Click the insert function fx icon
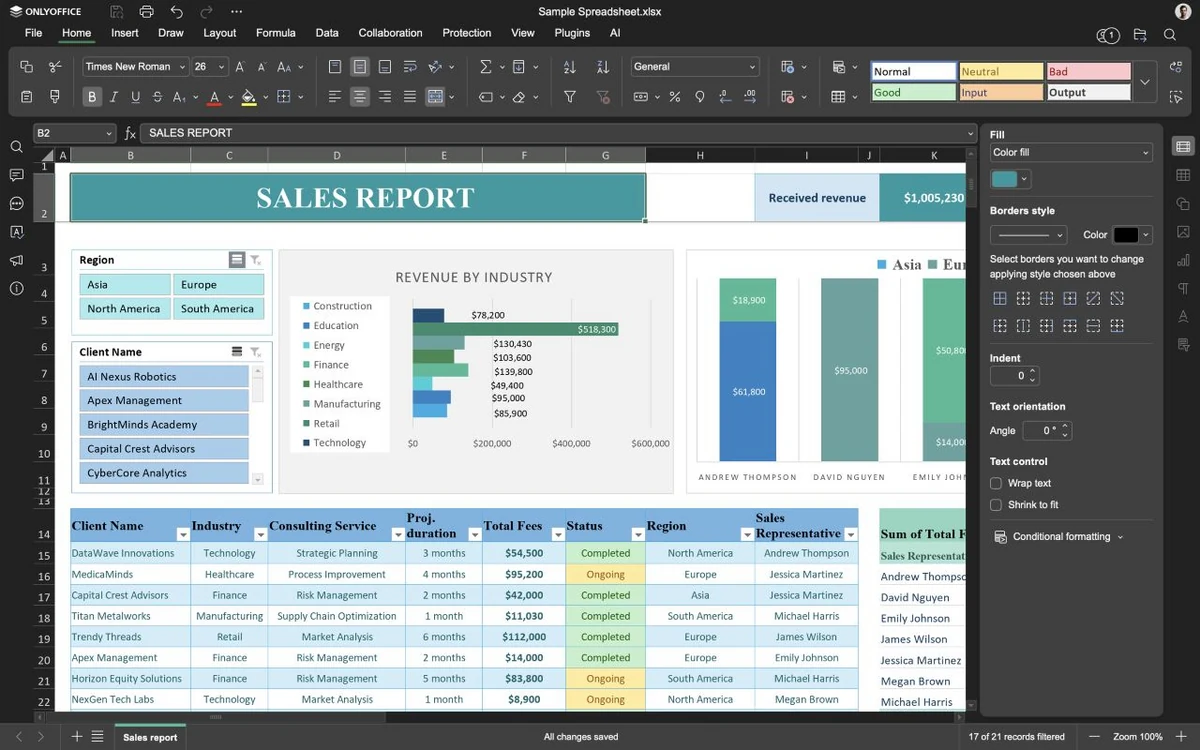The width and height of the screenshot is (1200, 750). 130,133
